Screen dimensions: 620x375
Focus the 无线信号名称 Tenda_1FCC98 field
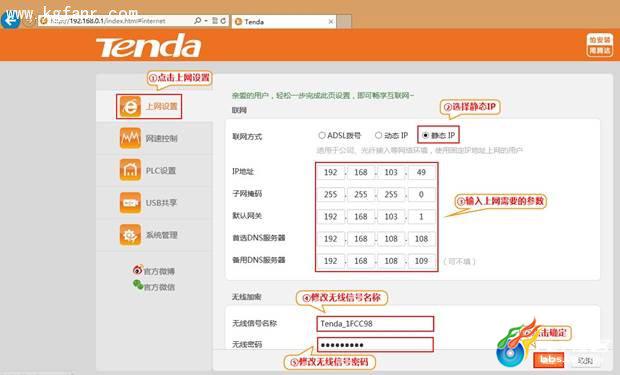pos(375,324)
